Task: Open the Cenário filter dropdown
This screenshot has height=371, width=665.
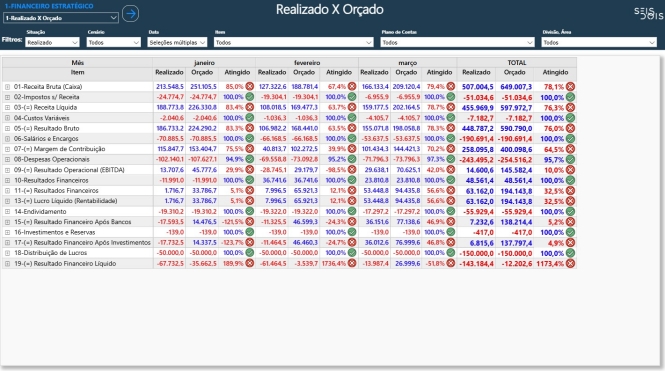Action: [x=113, y=42]
